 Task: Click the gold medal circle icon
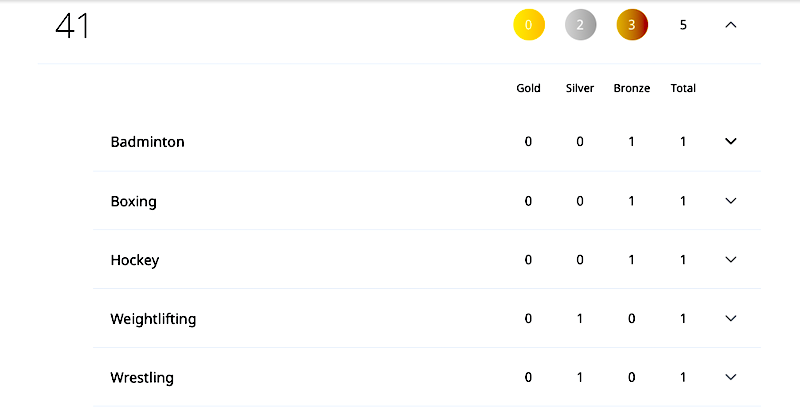point(528,25)
